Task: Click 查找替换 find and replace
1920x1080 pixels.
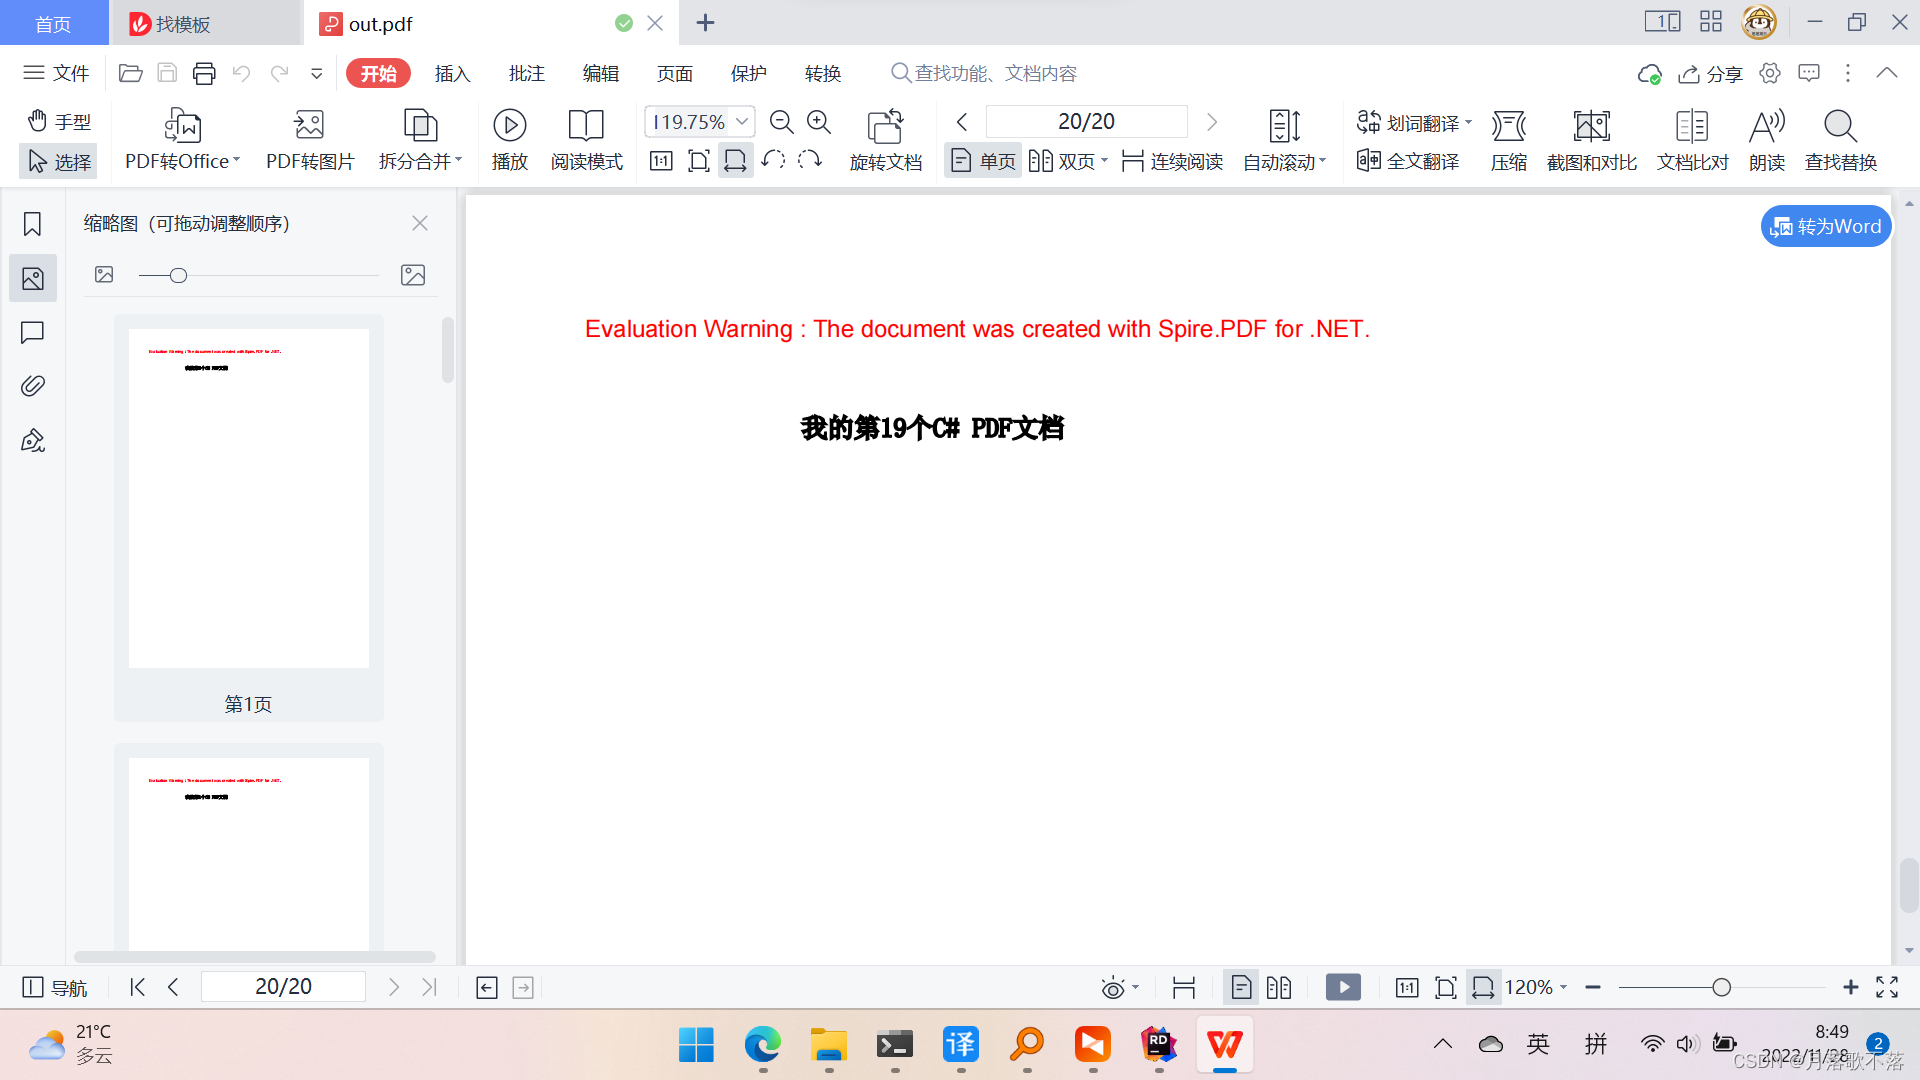Action: click(1839, 138)
